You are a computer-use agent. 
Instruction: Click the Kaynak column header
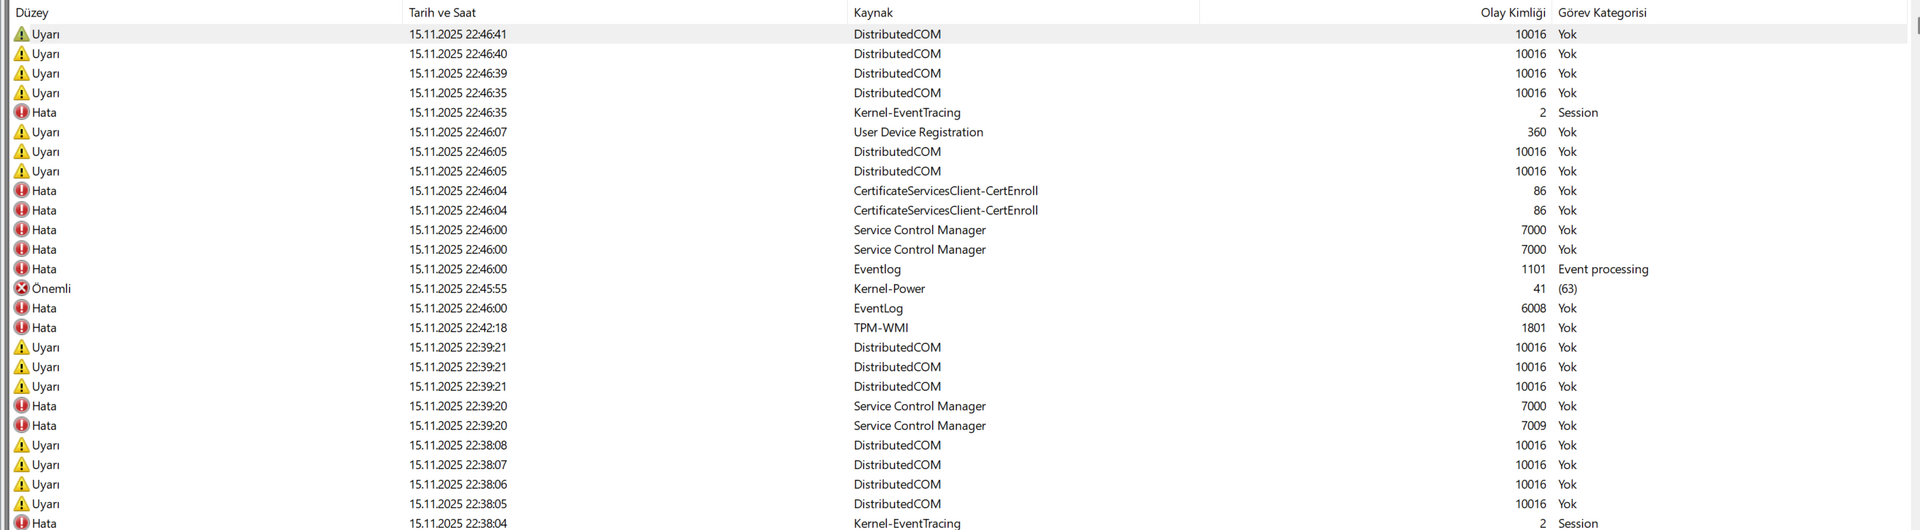(x=873, y=13)
